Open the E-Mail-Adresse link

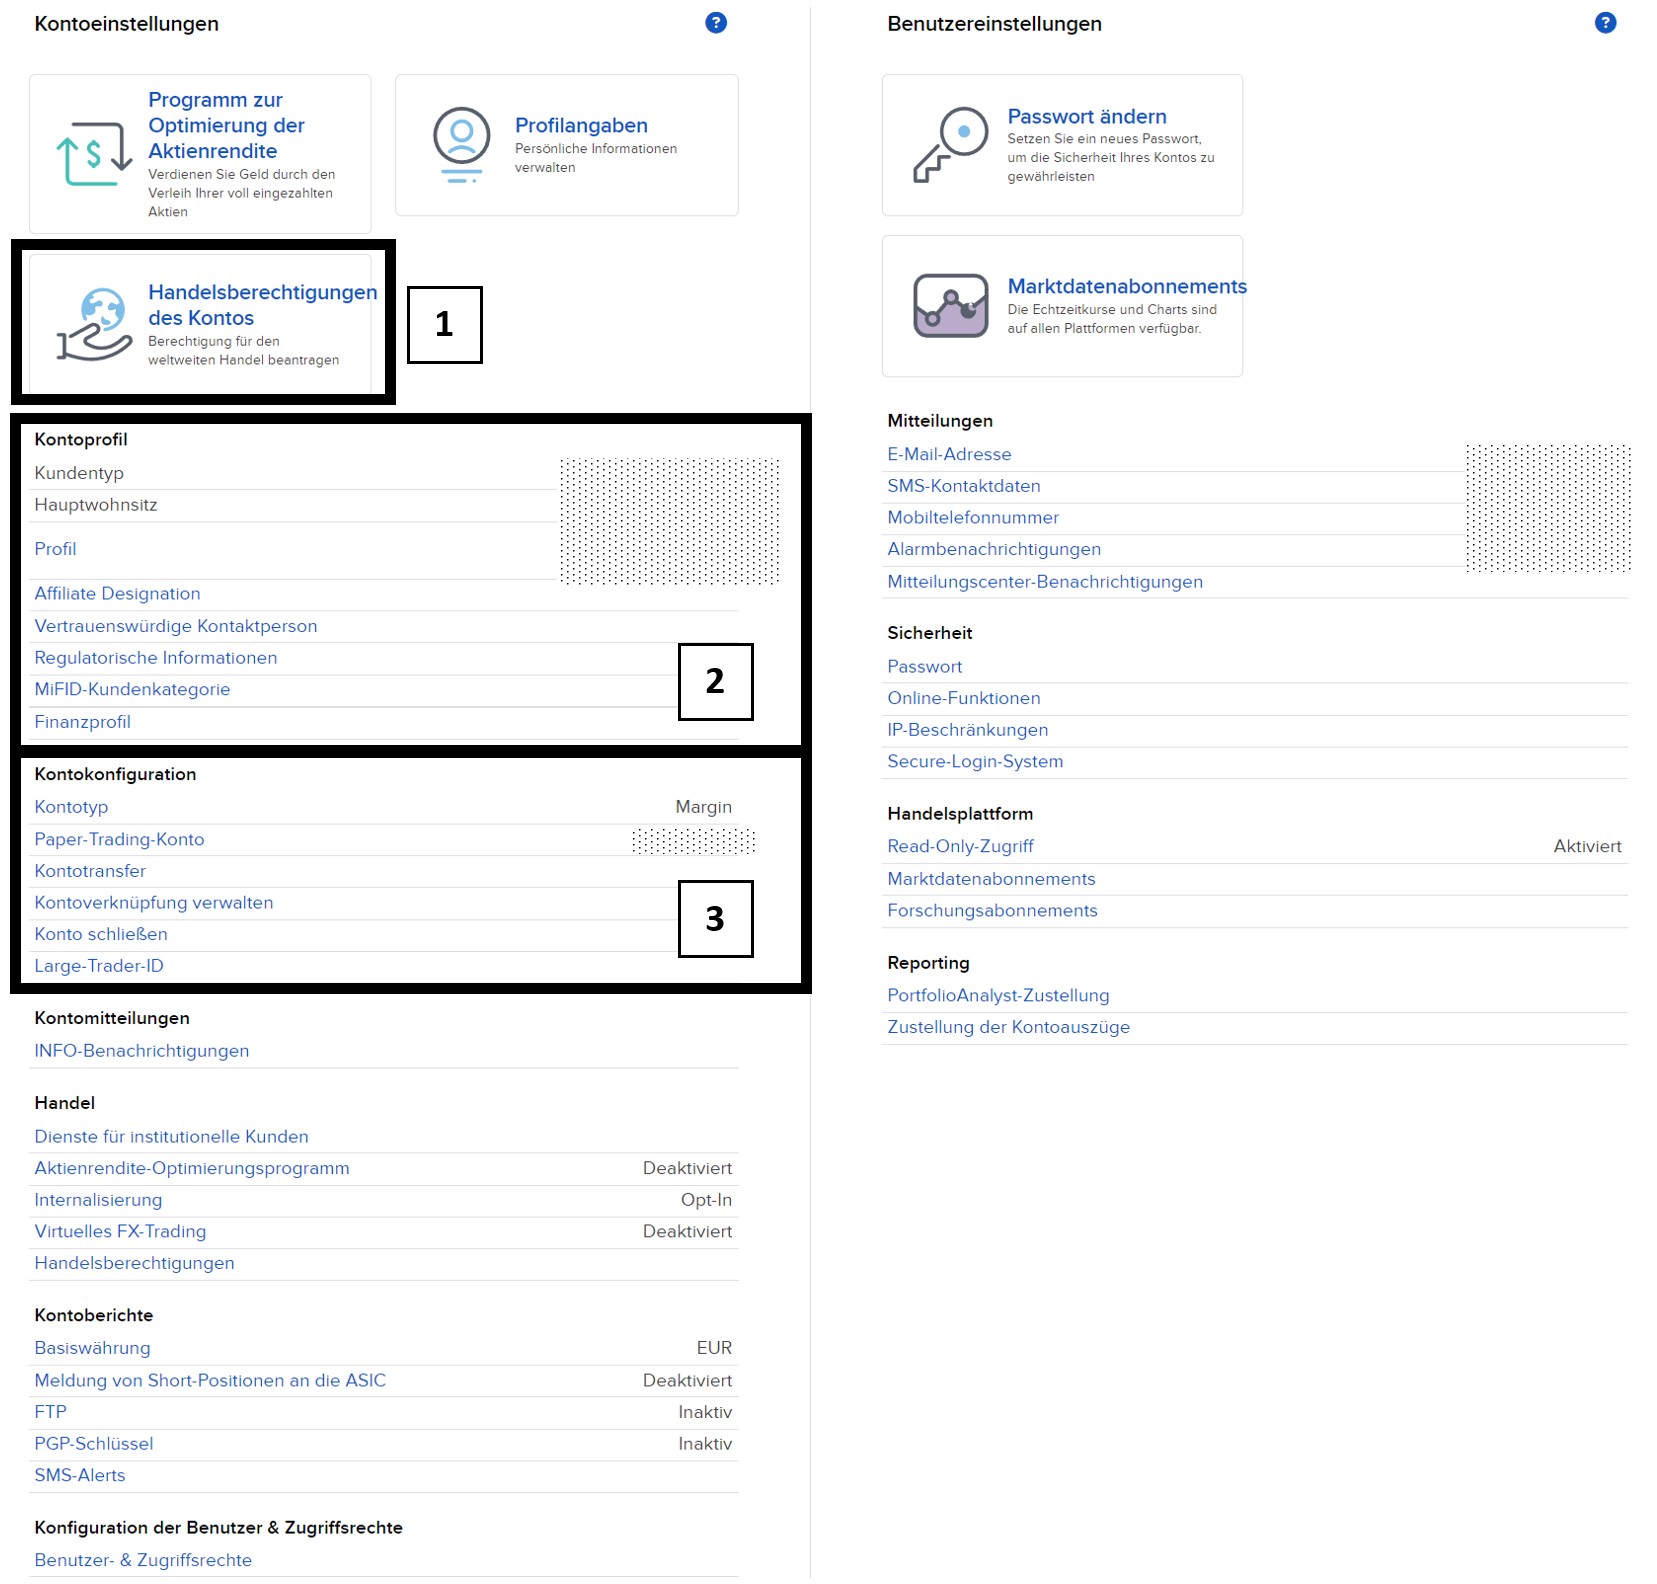949,454
